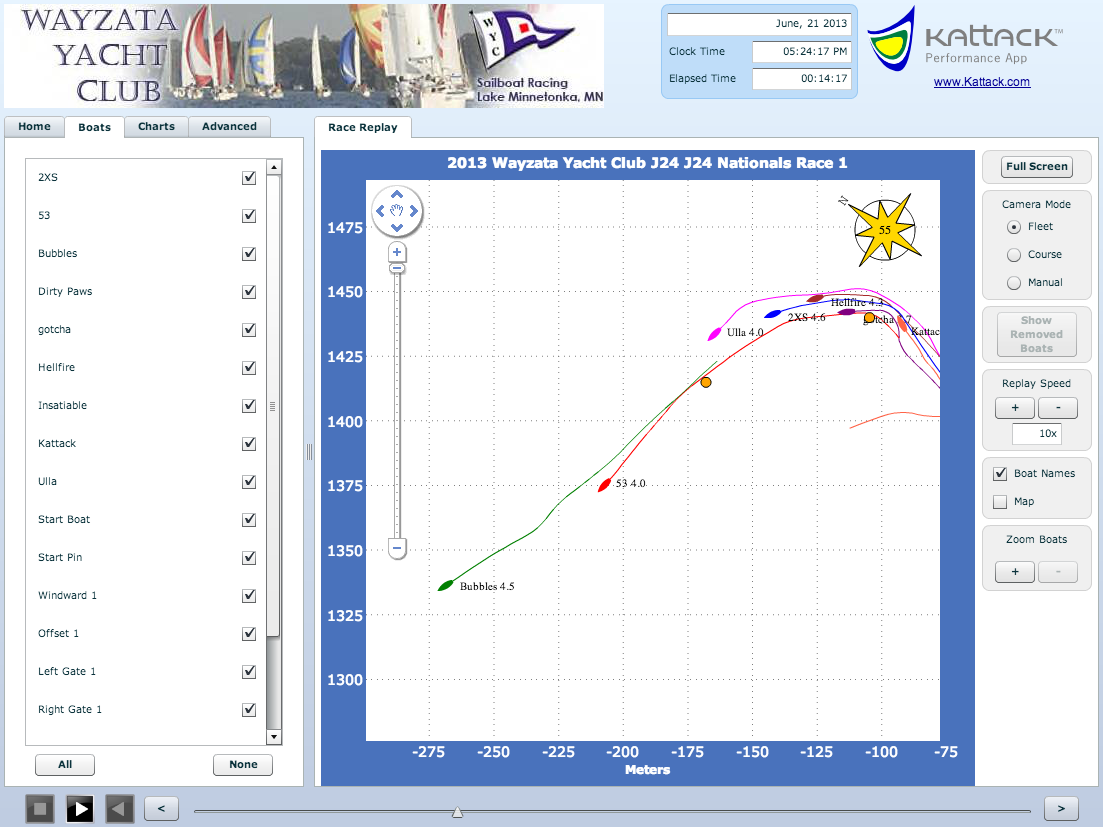Enable the Map checkbox
This screenshot has height=827, width=1103.
[x=1000, y=502]
